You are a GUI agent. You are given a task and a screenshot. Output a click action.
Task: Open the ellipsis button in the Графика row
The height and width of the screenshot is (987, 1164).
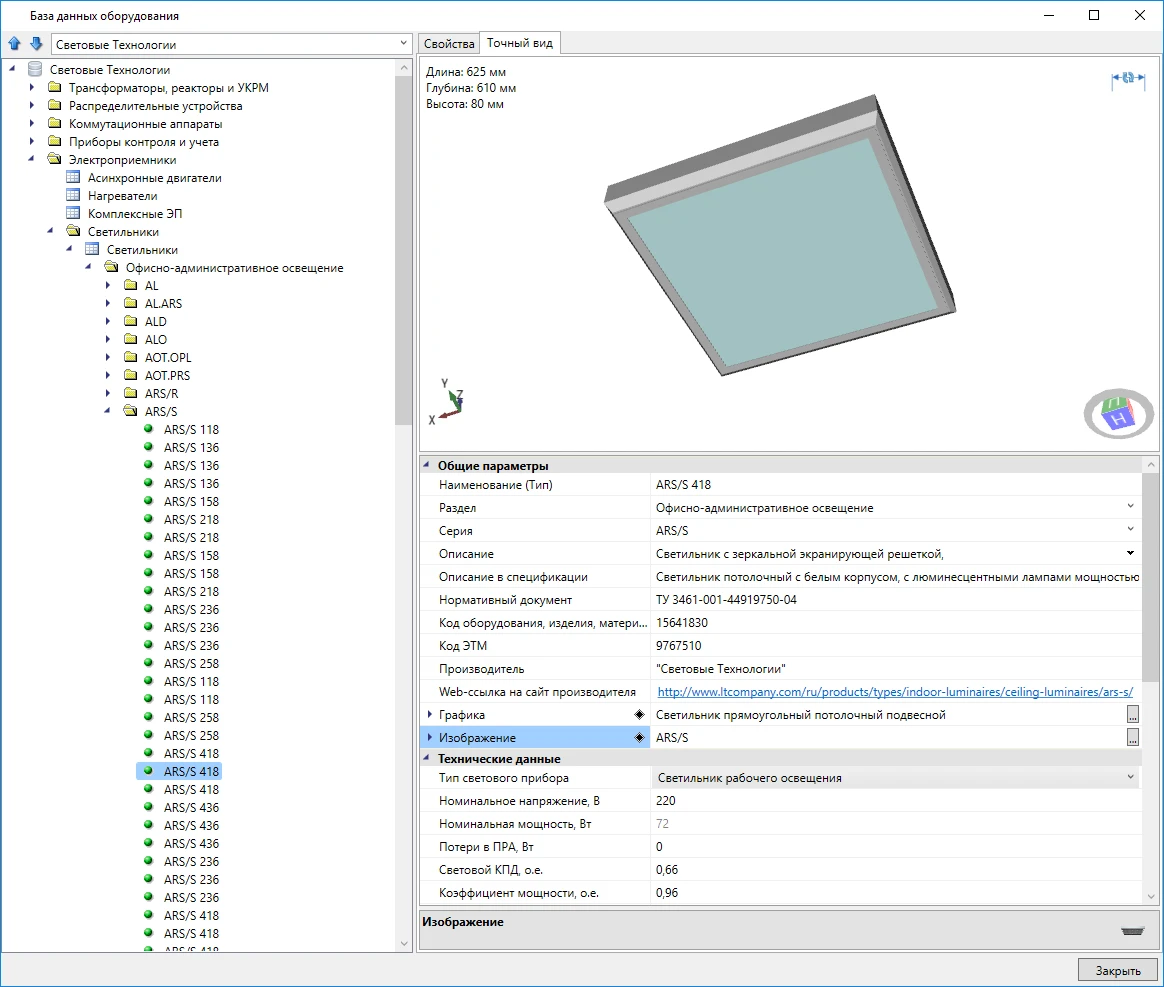tap(1132, 715)
